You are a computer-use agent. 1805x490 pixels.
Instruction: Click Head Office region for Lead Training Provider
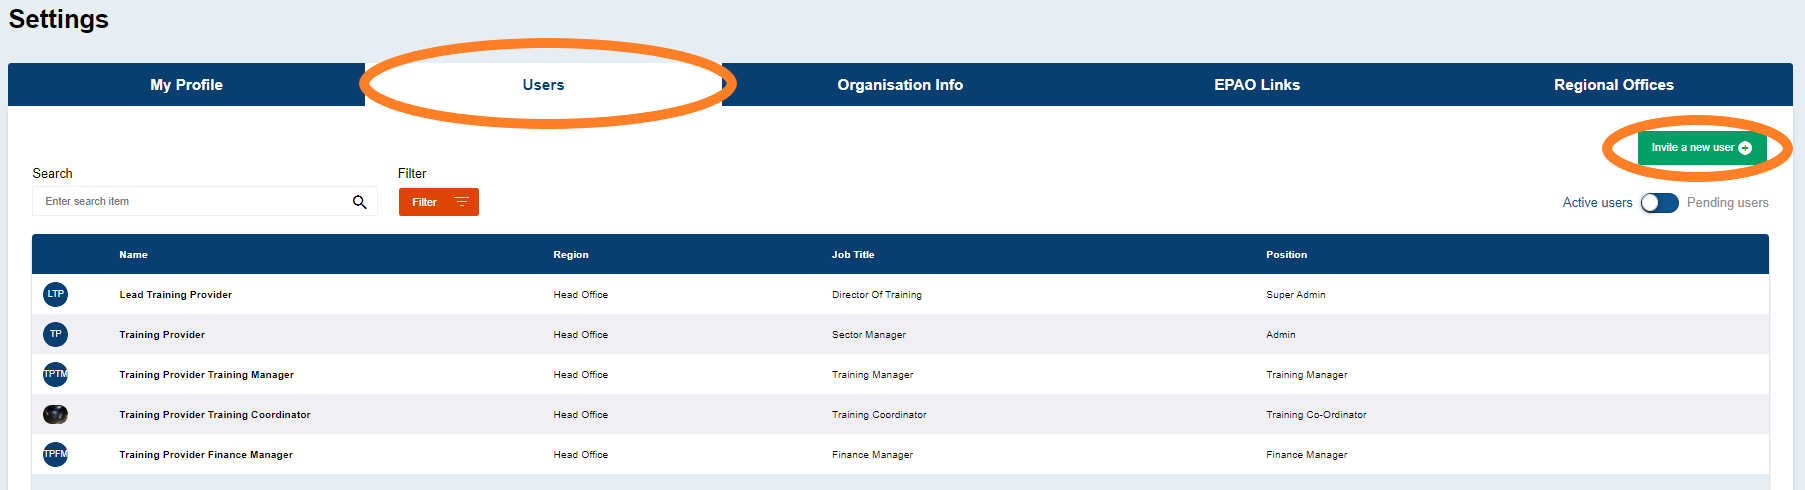(581, 295)
